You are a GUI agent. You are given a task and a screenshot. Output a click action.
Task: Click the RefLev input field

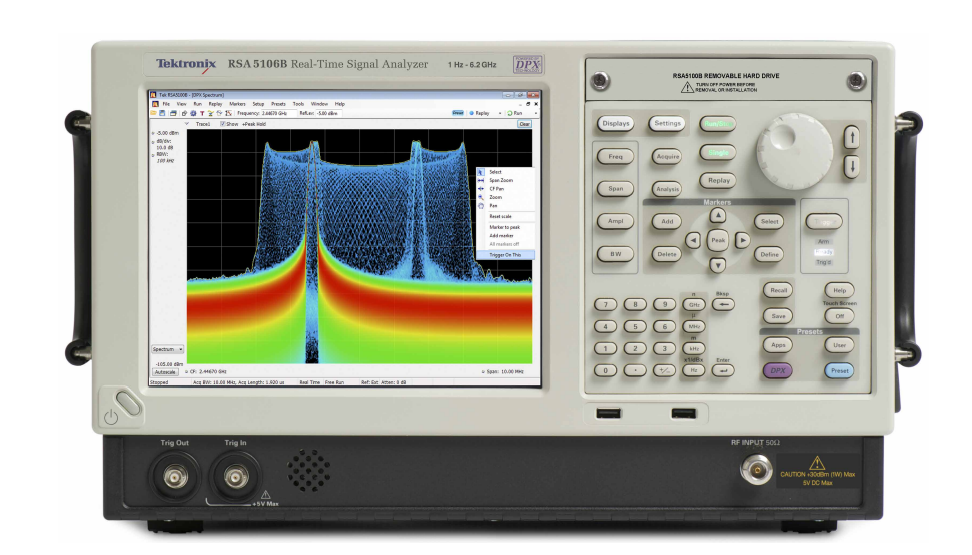pyautogui.click(x=328, y=113)
